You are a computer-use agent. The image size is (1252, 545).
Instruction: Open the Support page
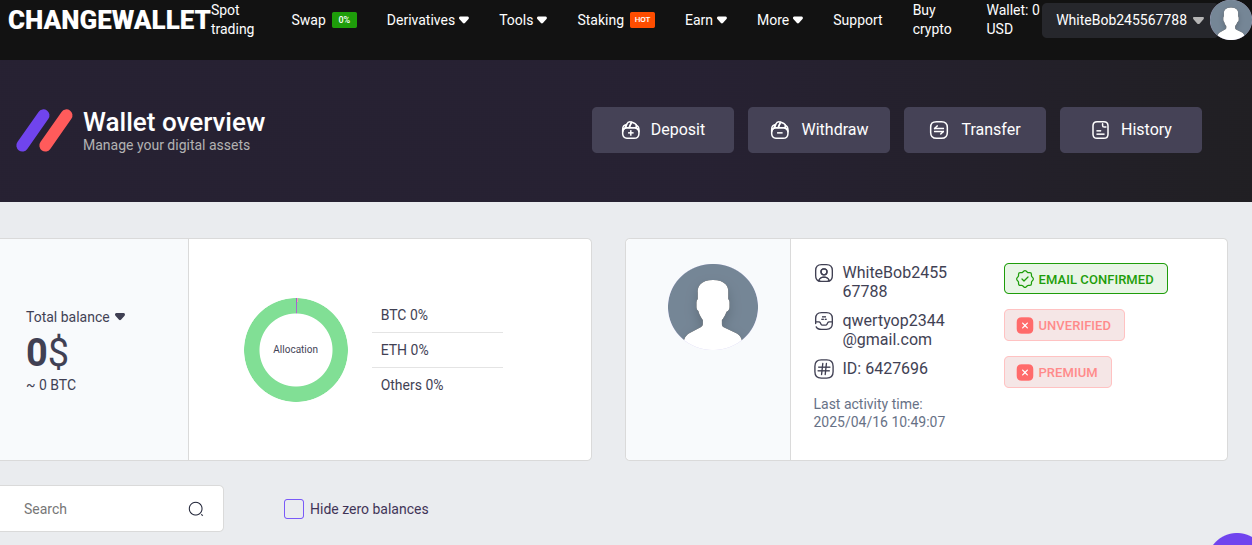(x=858, y=20)
